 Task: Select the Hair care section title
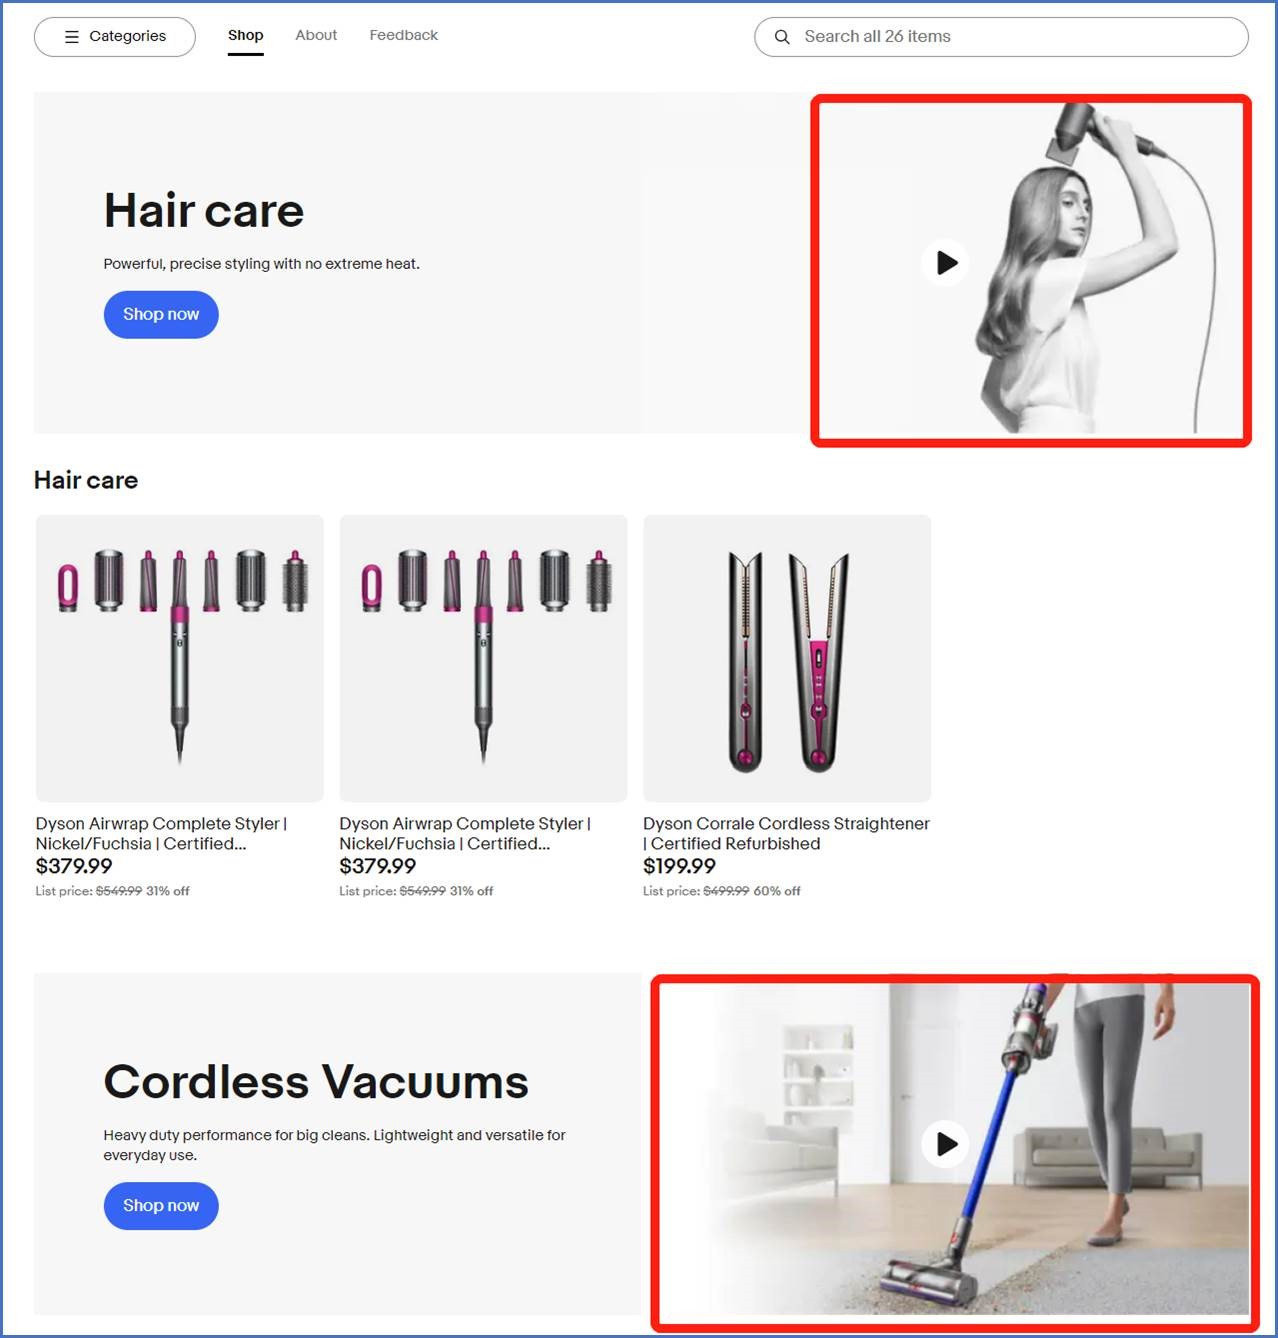[86, 480]
